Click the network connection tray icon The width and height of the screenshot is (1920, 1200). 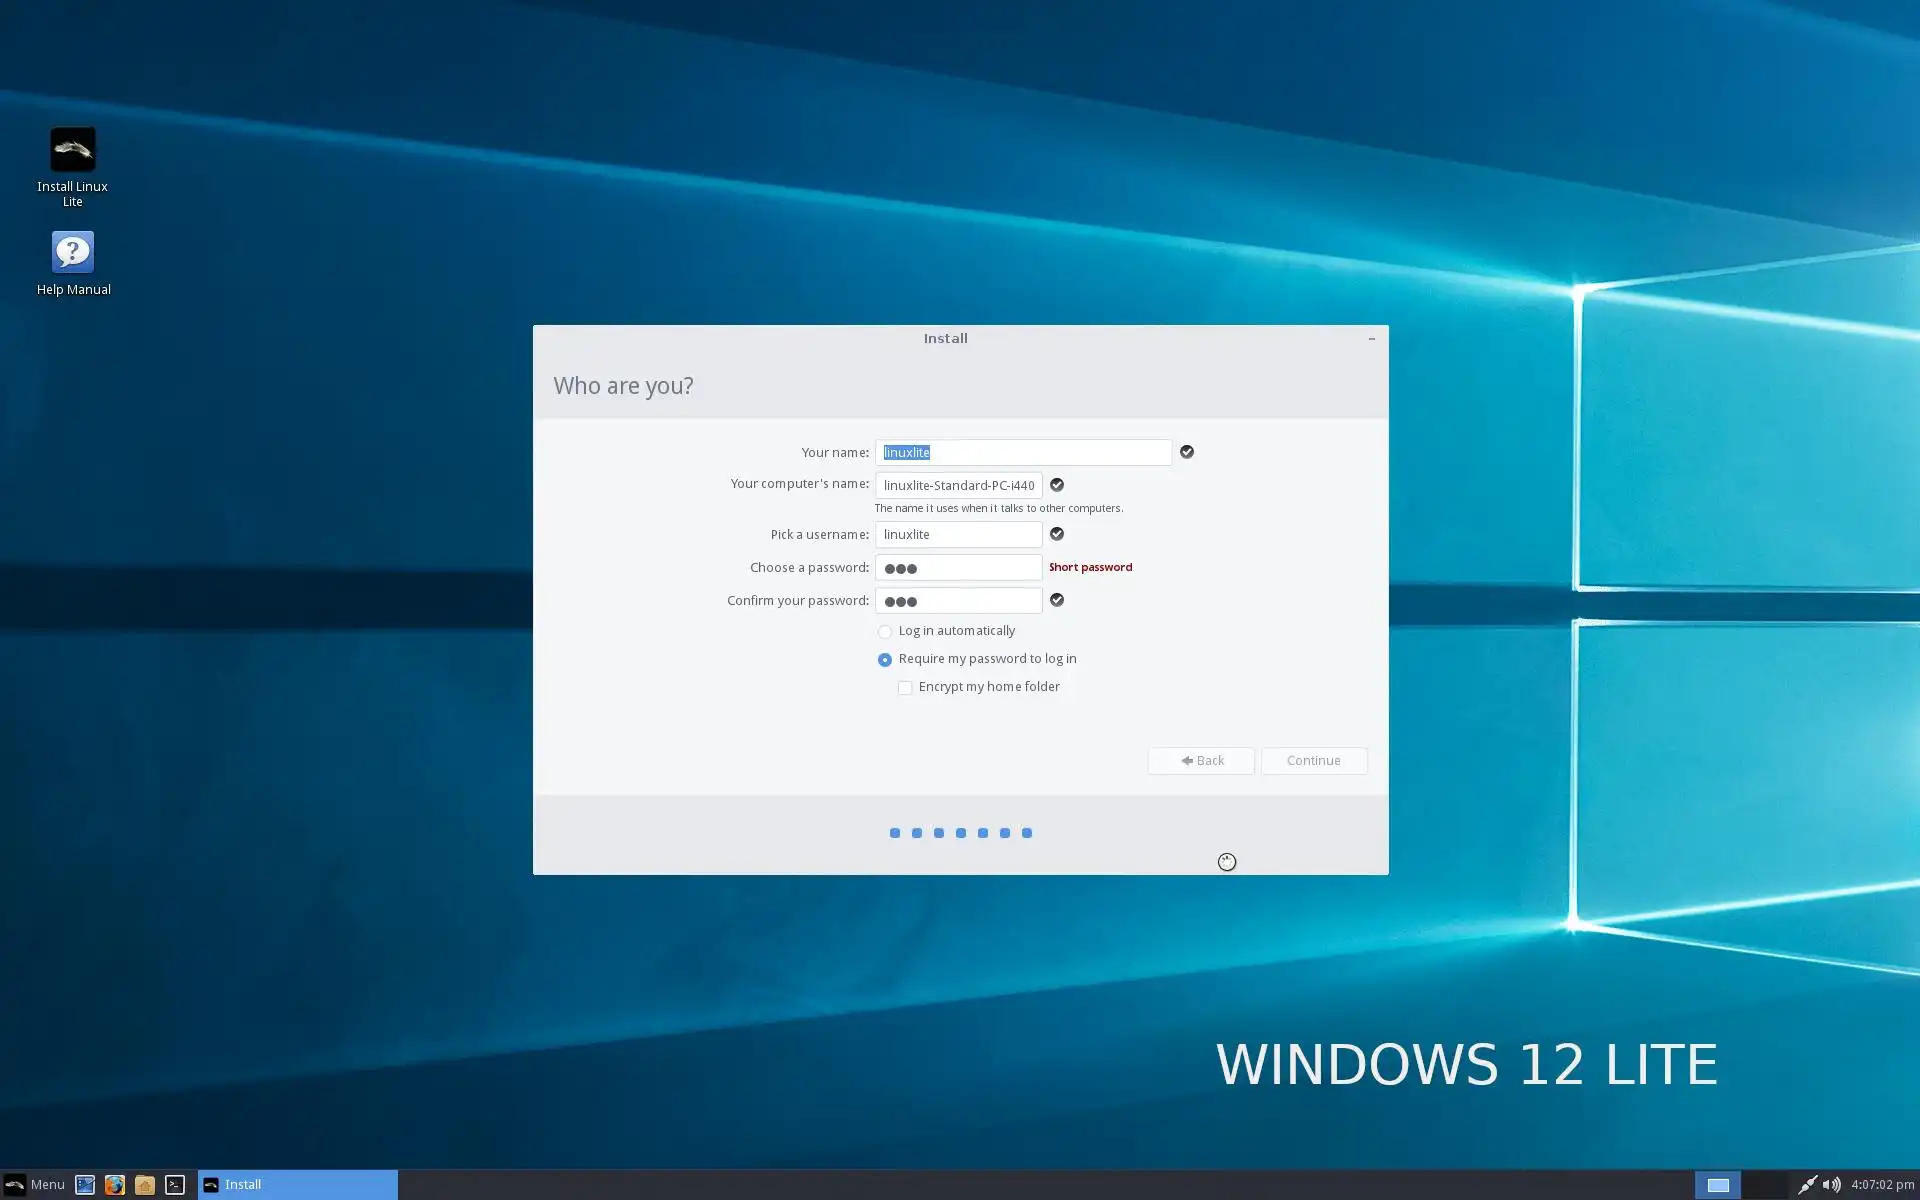(1806, 1185)
